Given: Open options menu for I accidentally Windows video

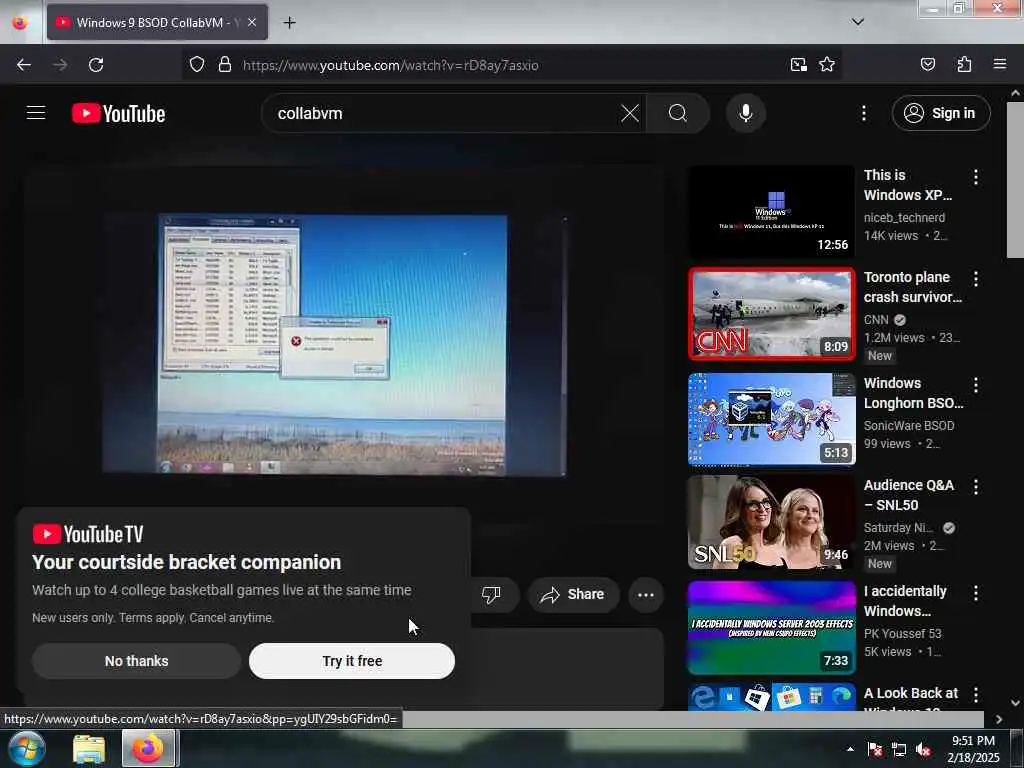Looking at the screenshot, I should point(975,593).
